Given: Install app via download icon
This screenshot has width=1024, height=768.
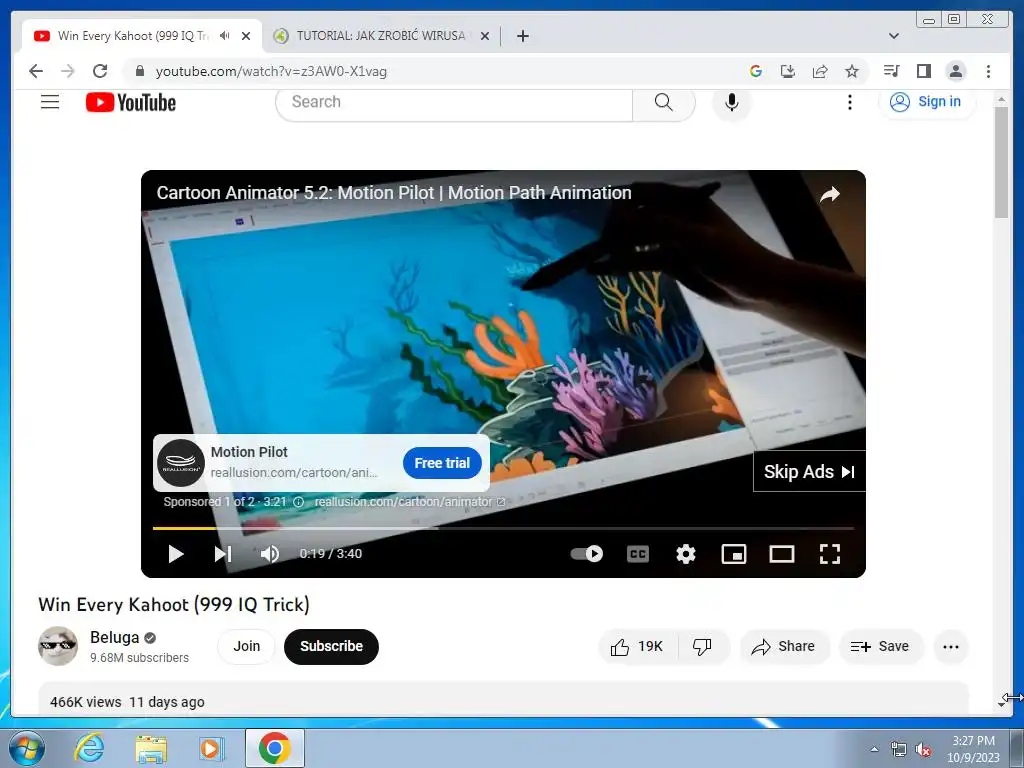Looking at the screenshot, I should click(788, 71).
